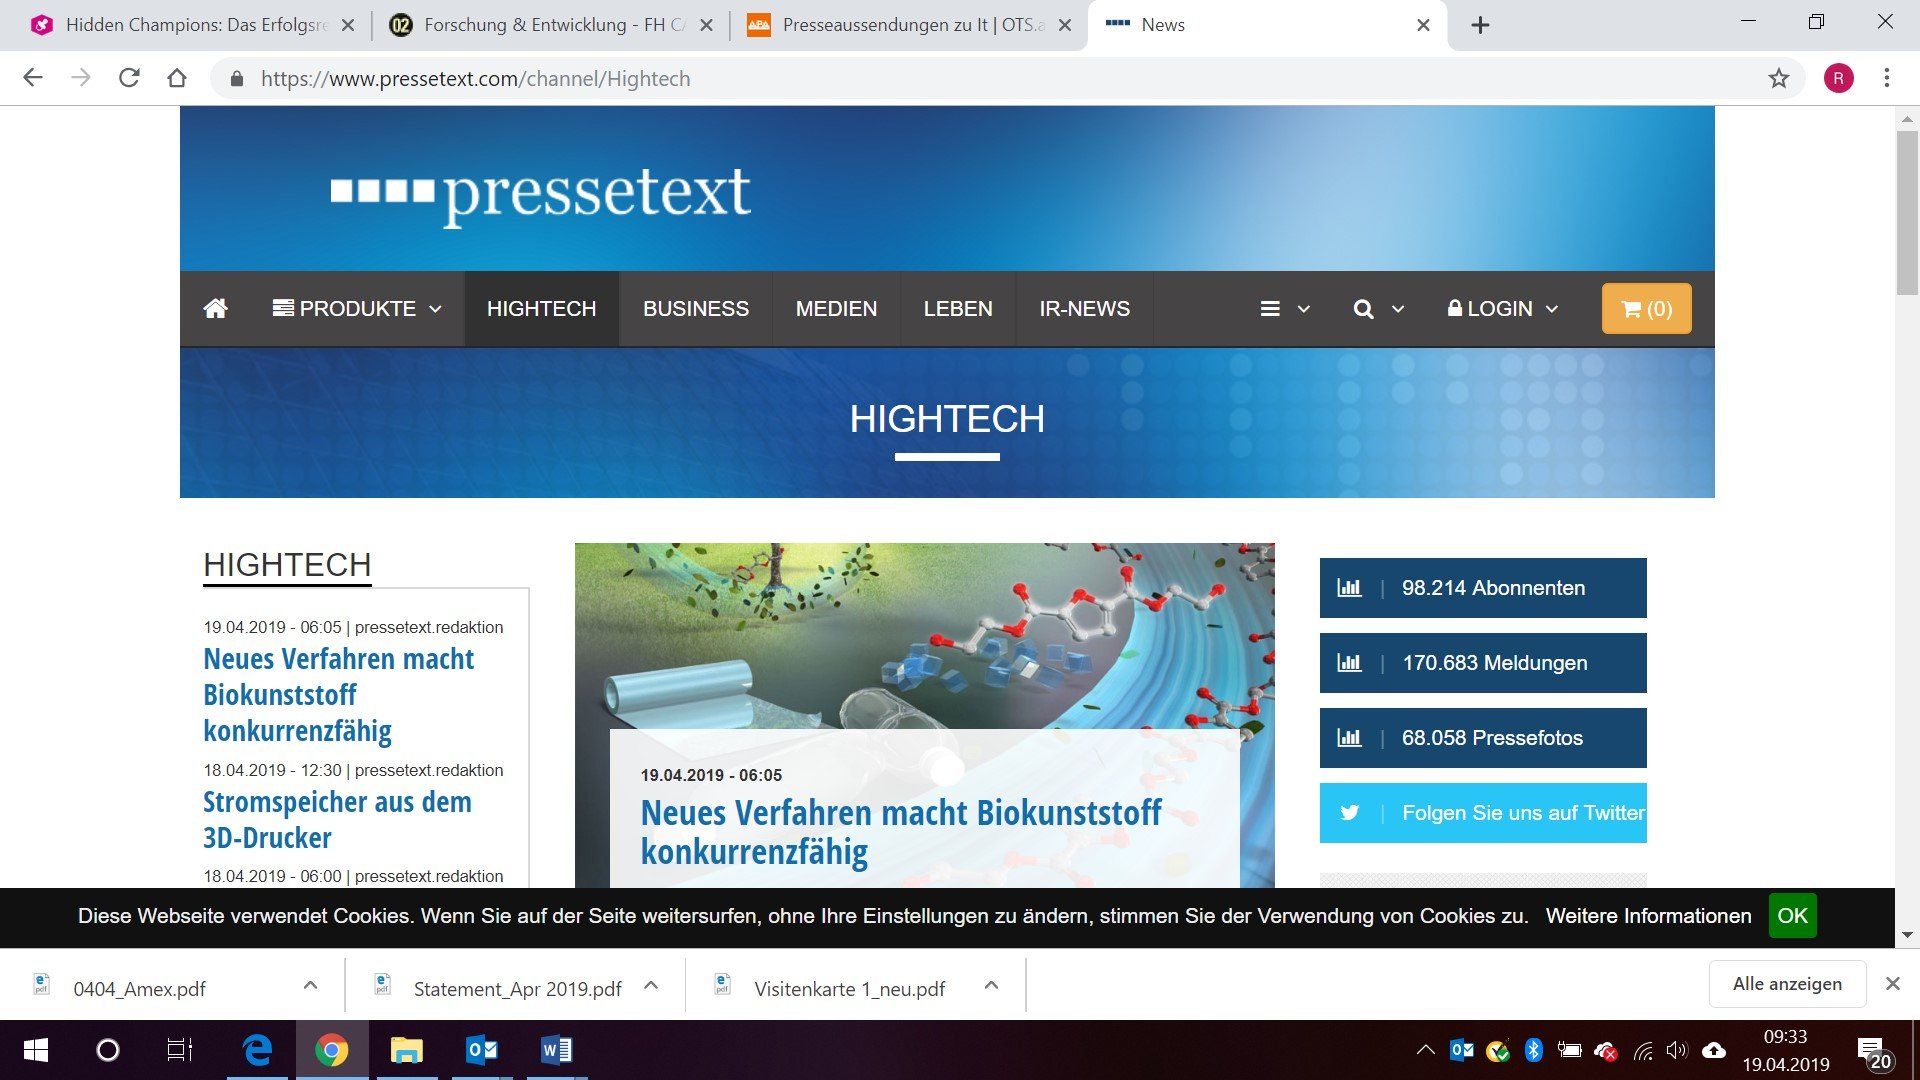Open downloaded file 0404_Amex.pdf
Viewport: 1920px width, 1080px height.
[x=140, y=988]
